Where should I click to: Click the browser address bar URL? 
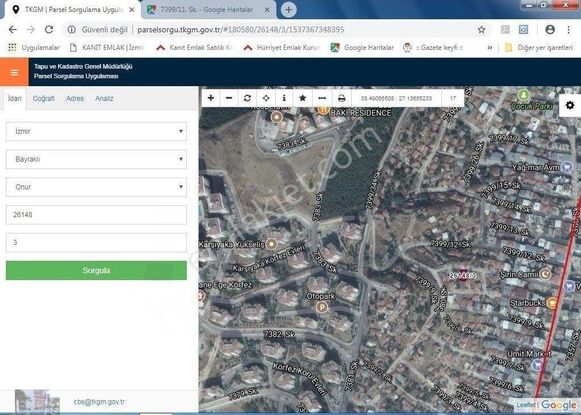[241, 30]
